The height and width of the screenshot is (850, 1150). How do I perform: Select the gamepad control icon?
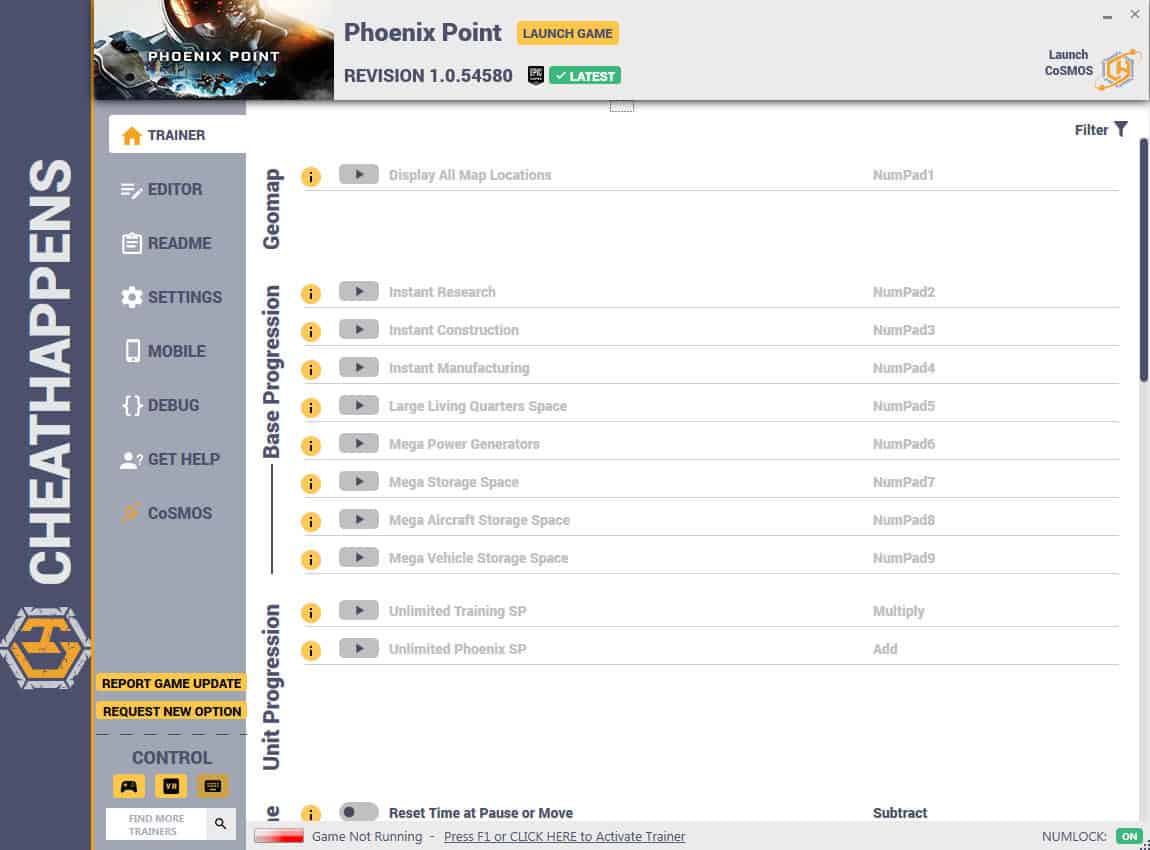tap(129, 786)
